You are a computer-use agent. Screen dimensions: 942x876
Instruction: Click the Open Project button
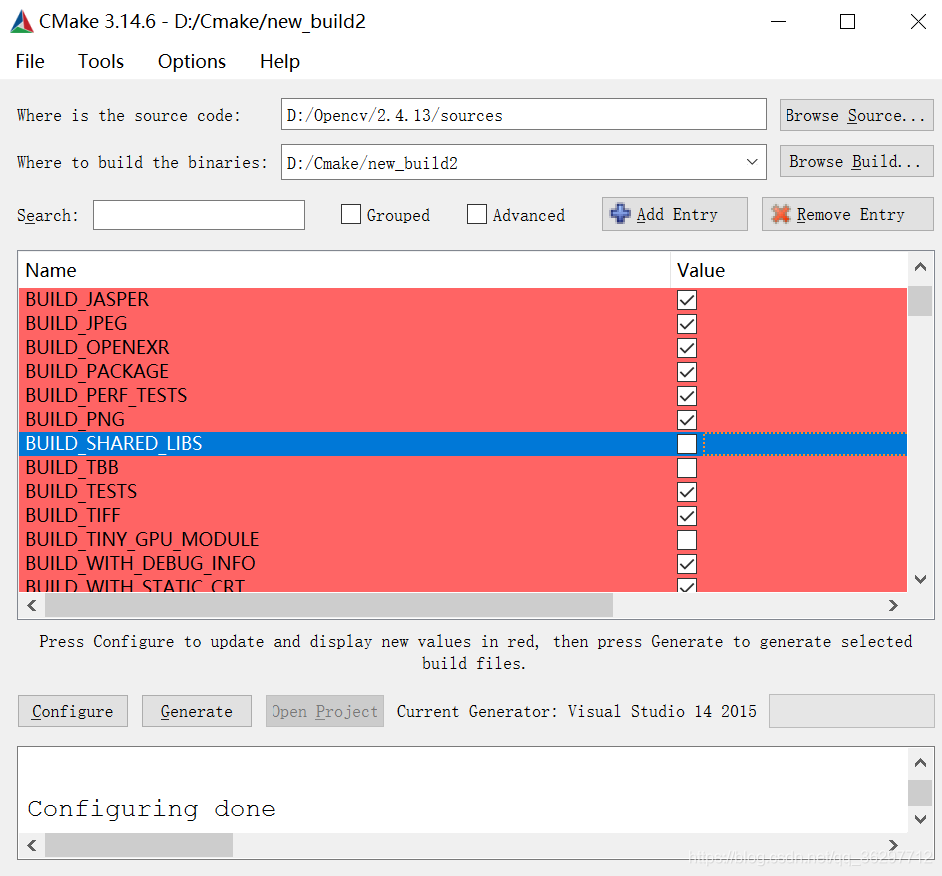[x=324, y=711]
